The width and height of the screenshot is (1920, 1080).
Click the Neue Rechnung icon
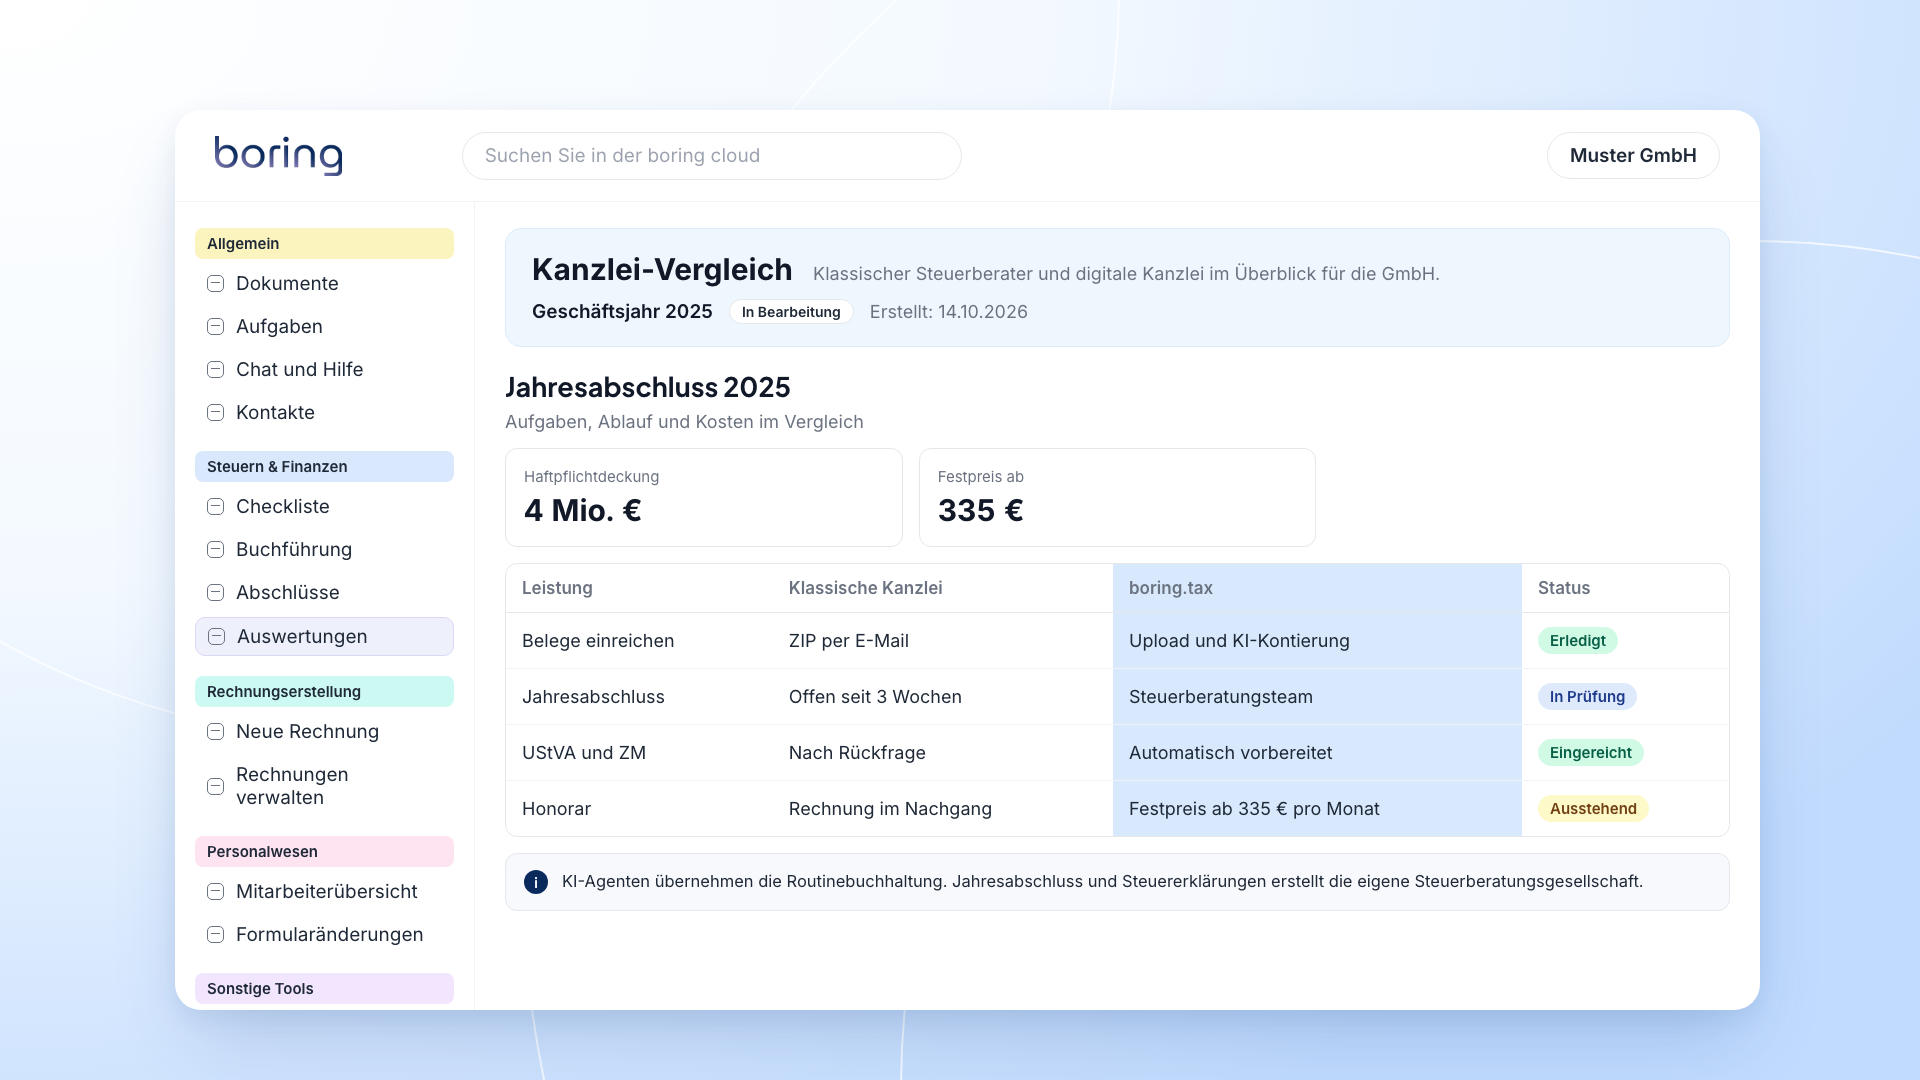[215, 732]
